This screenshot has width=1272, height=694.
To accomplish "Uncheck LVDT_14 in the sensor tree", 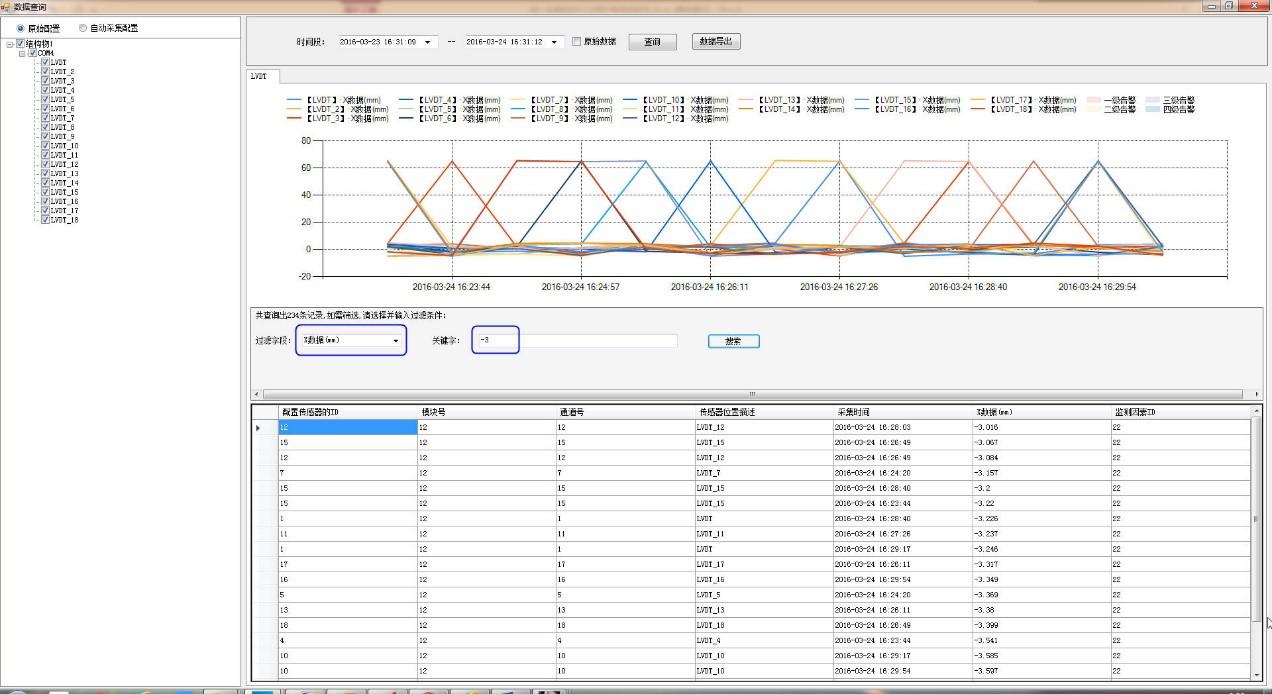I will (45, 183).
